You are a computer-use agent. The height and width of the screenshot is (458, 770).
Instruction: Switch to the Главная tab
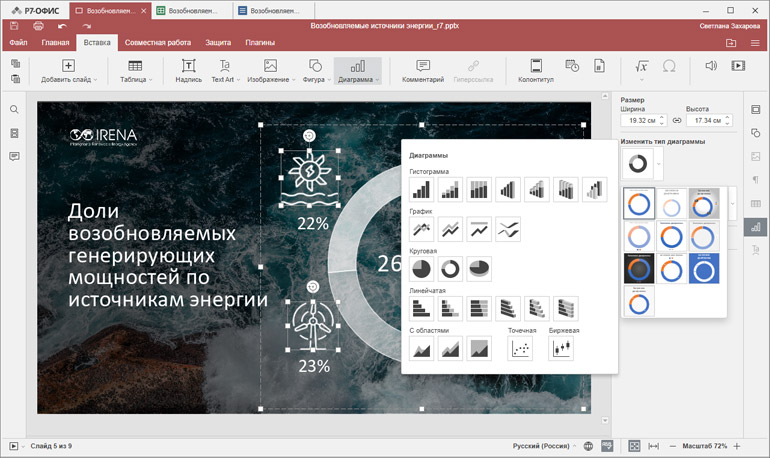point(55,43)
